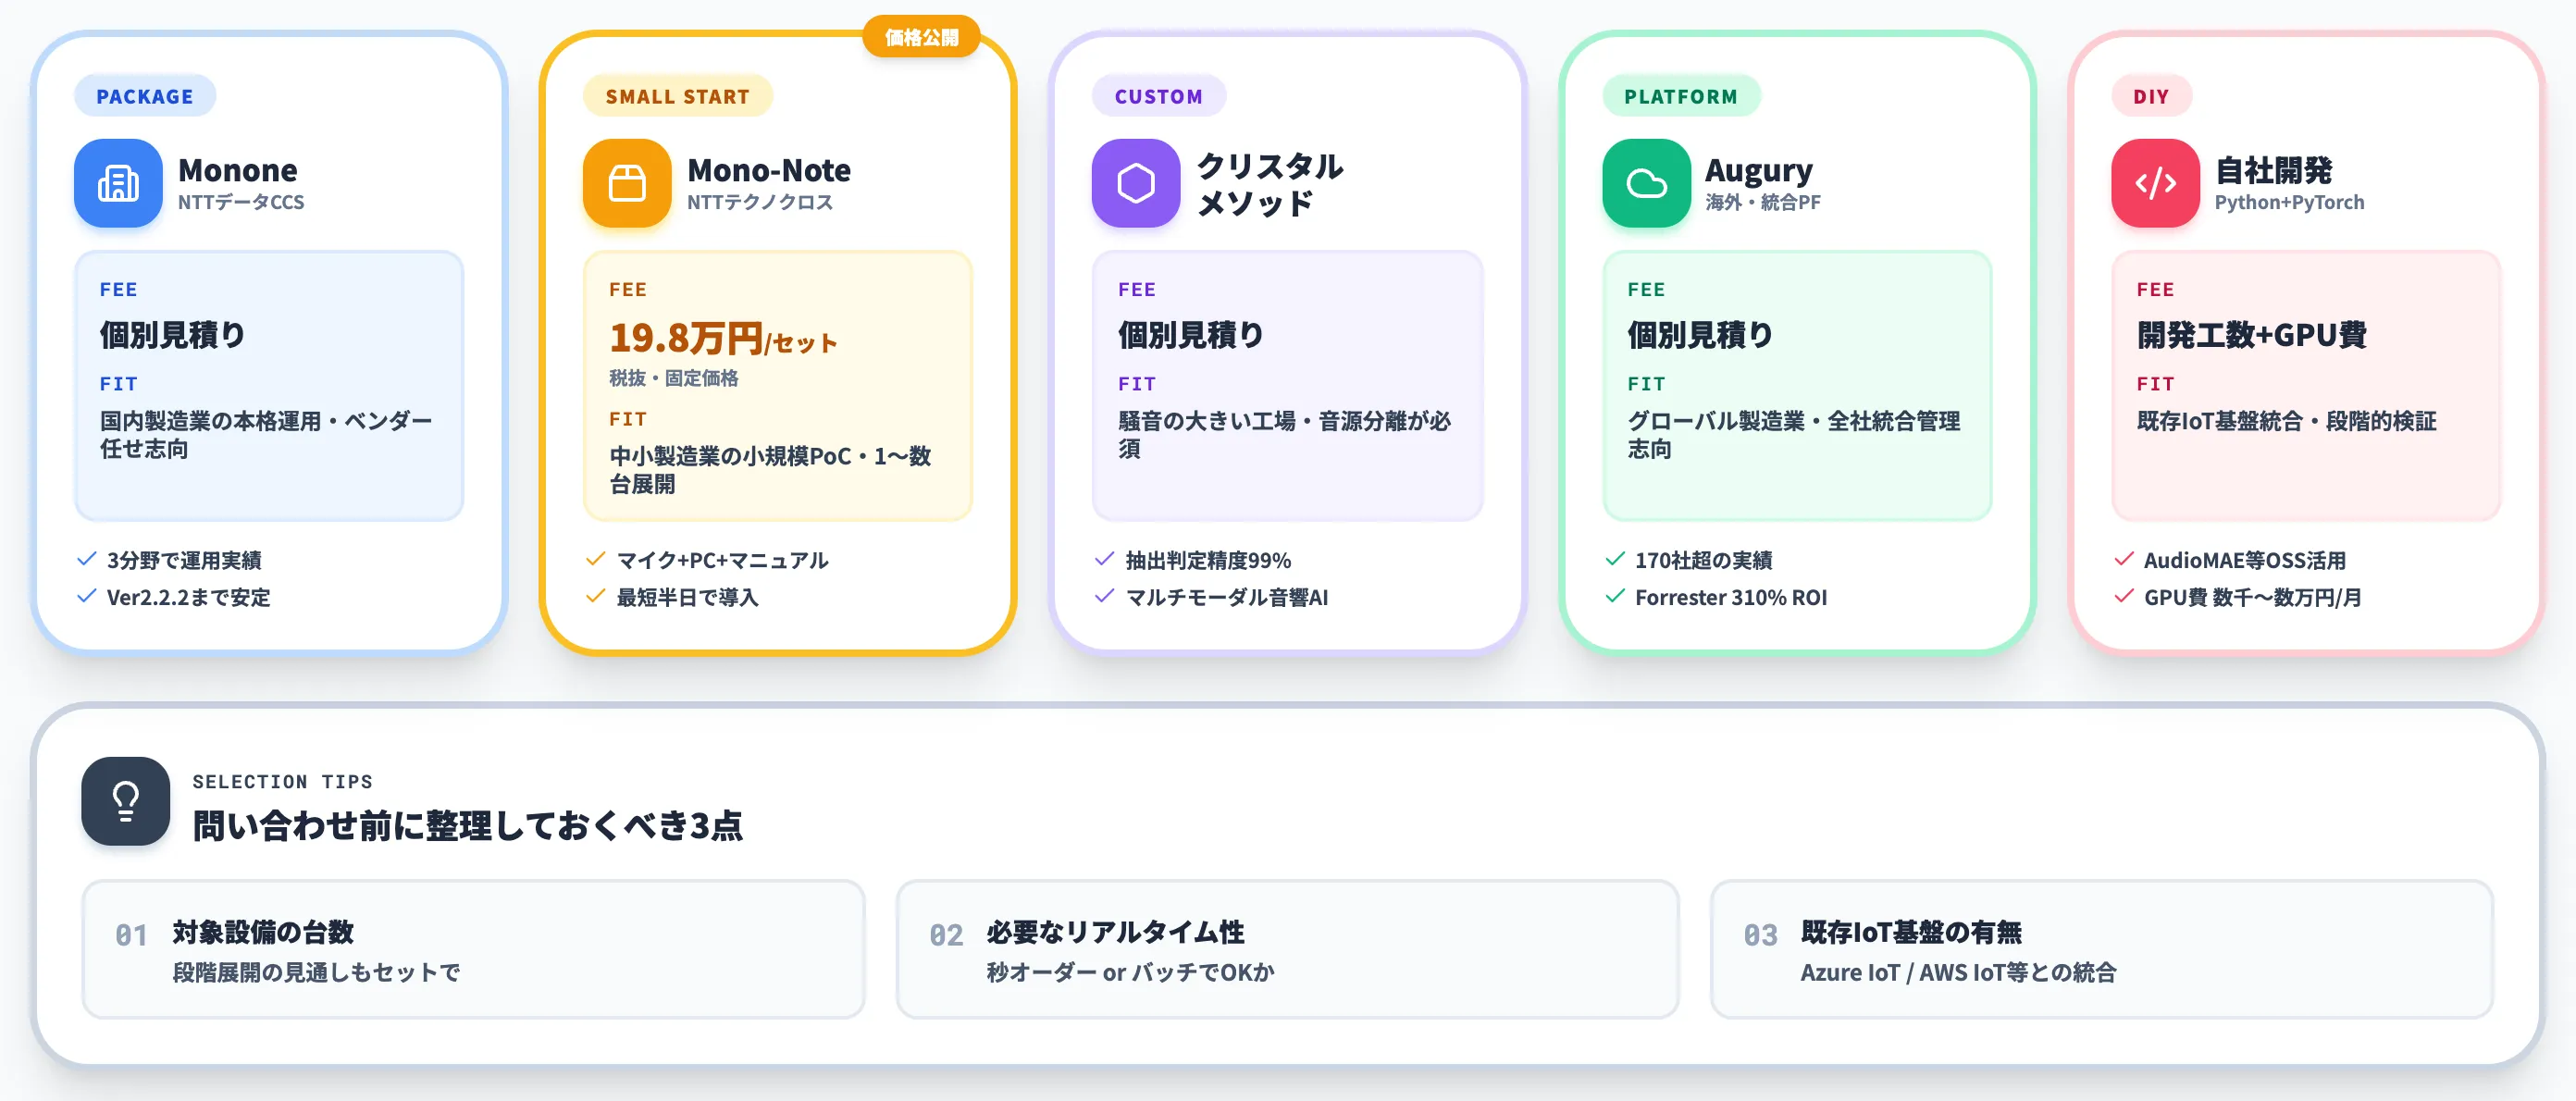Click 既存IoT基盤統合・段階的検証 fit text
Image resolution: width=2576 pixels, height=1101 pixels.
pos(2287,421)
